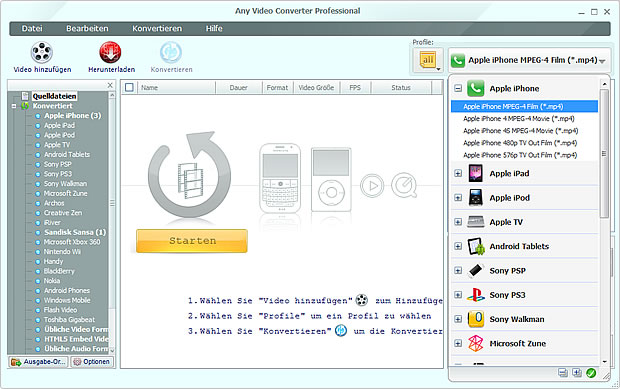Open the Hilfe menu

point(214,28)
